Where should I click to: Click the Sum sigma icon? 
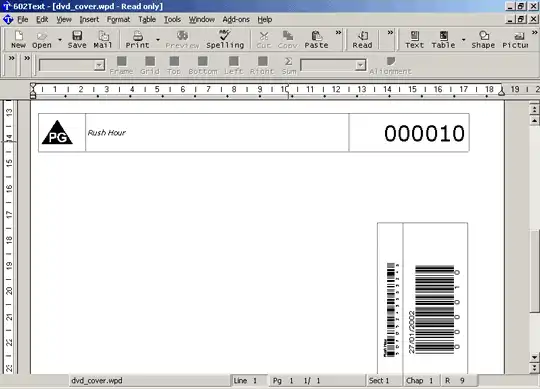289,65
